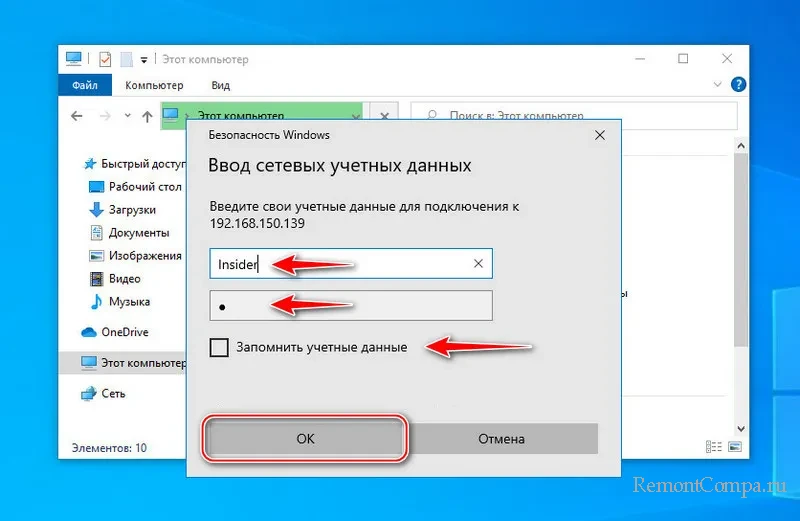
Task: Enable Запомнить учетные данные checkbox
Action: click(x=219, y=348)
